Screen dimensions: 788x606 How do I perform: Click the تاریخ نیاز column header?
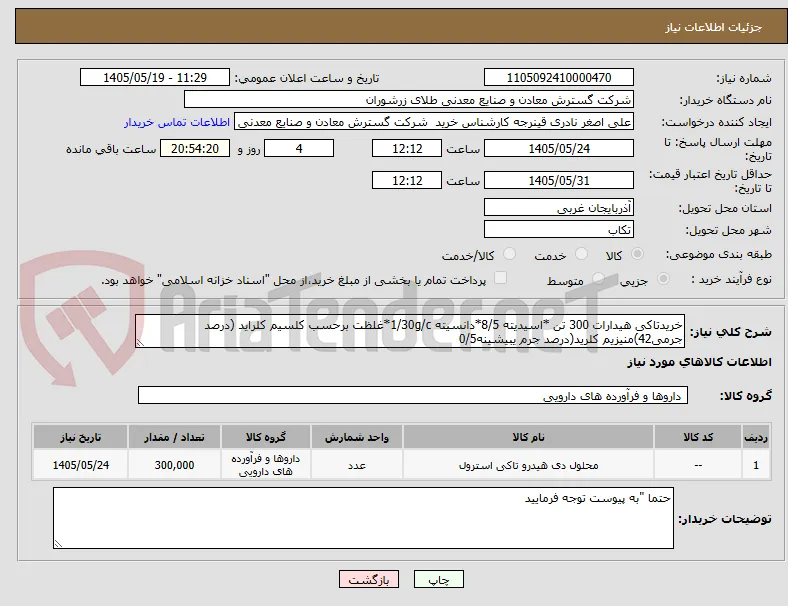pyautogui.click(x=80, y=437)
